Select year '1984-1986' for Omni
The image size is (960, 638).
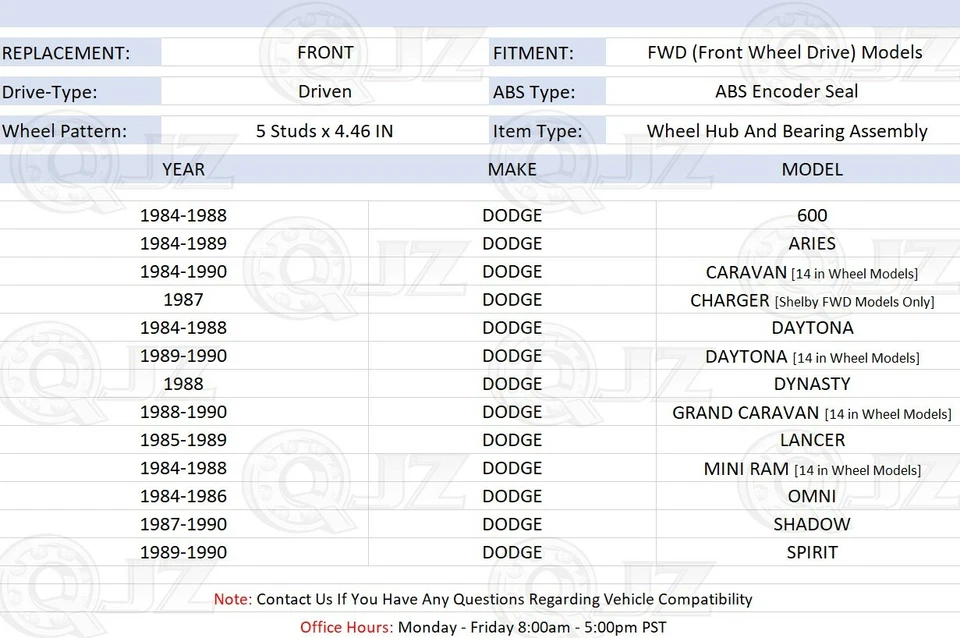183,497
